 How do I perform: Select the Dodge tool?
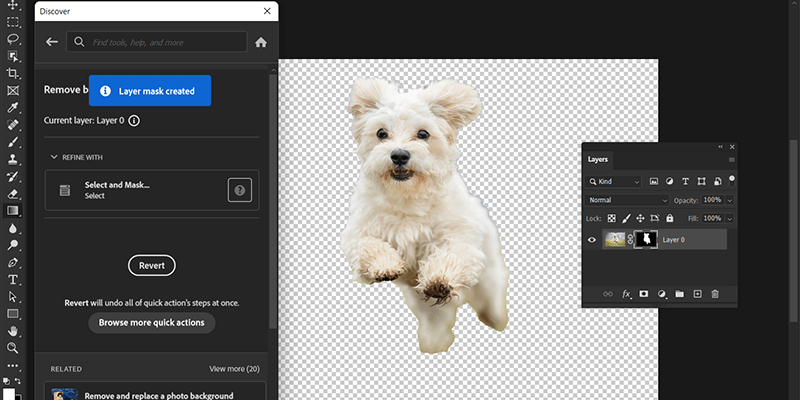click(13, 245)
